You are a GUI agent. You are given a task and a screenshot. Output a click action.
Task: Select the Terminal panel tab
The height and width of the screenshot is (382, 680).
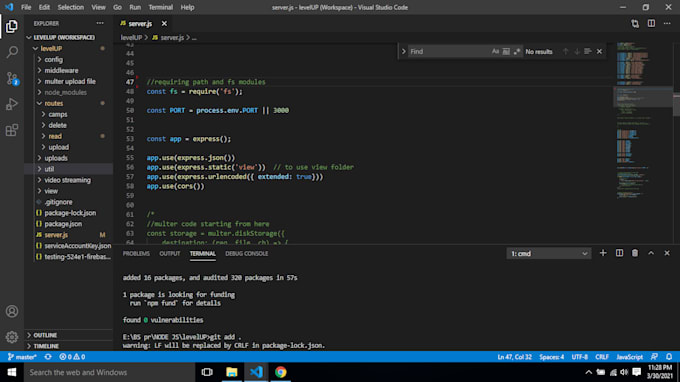coord(203,254)
